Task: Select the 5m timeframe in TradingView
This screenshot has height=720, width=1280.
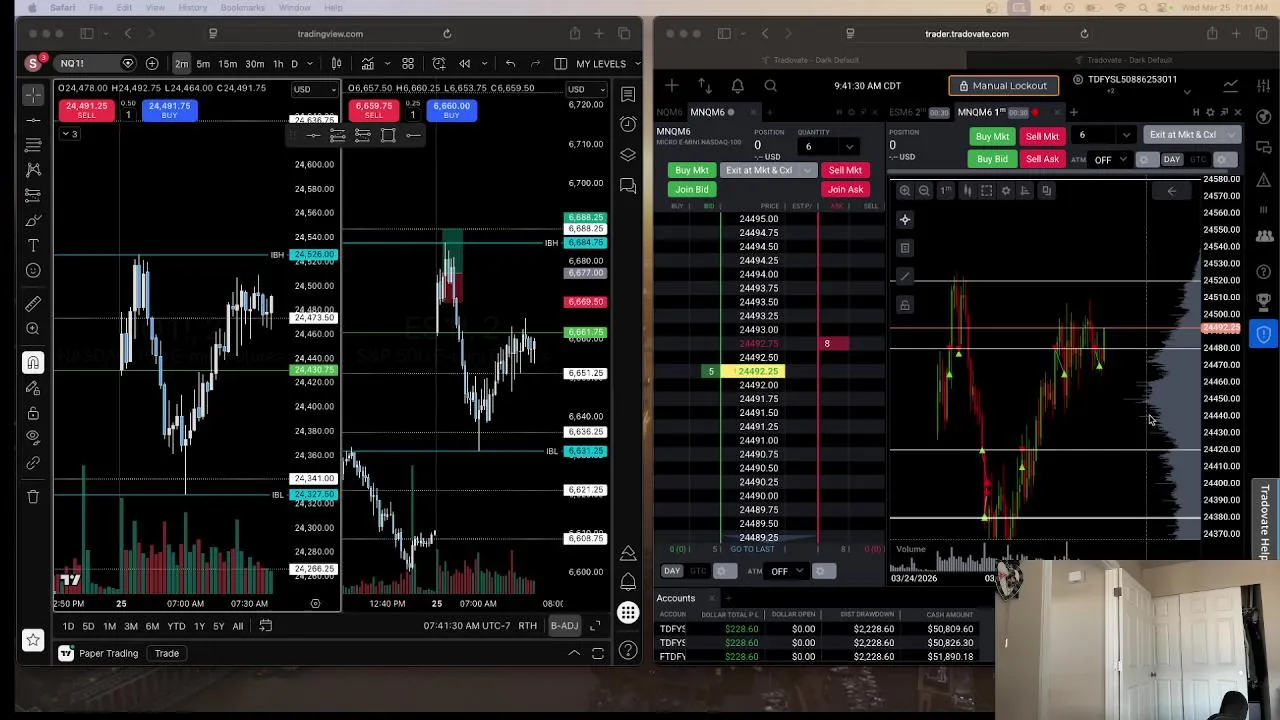Action: [203, 64]
